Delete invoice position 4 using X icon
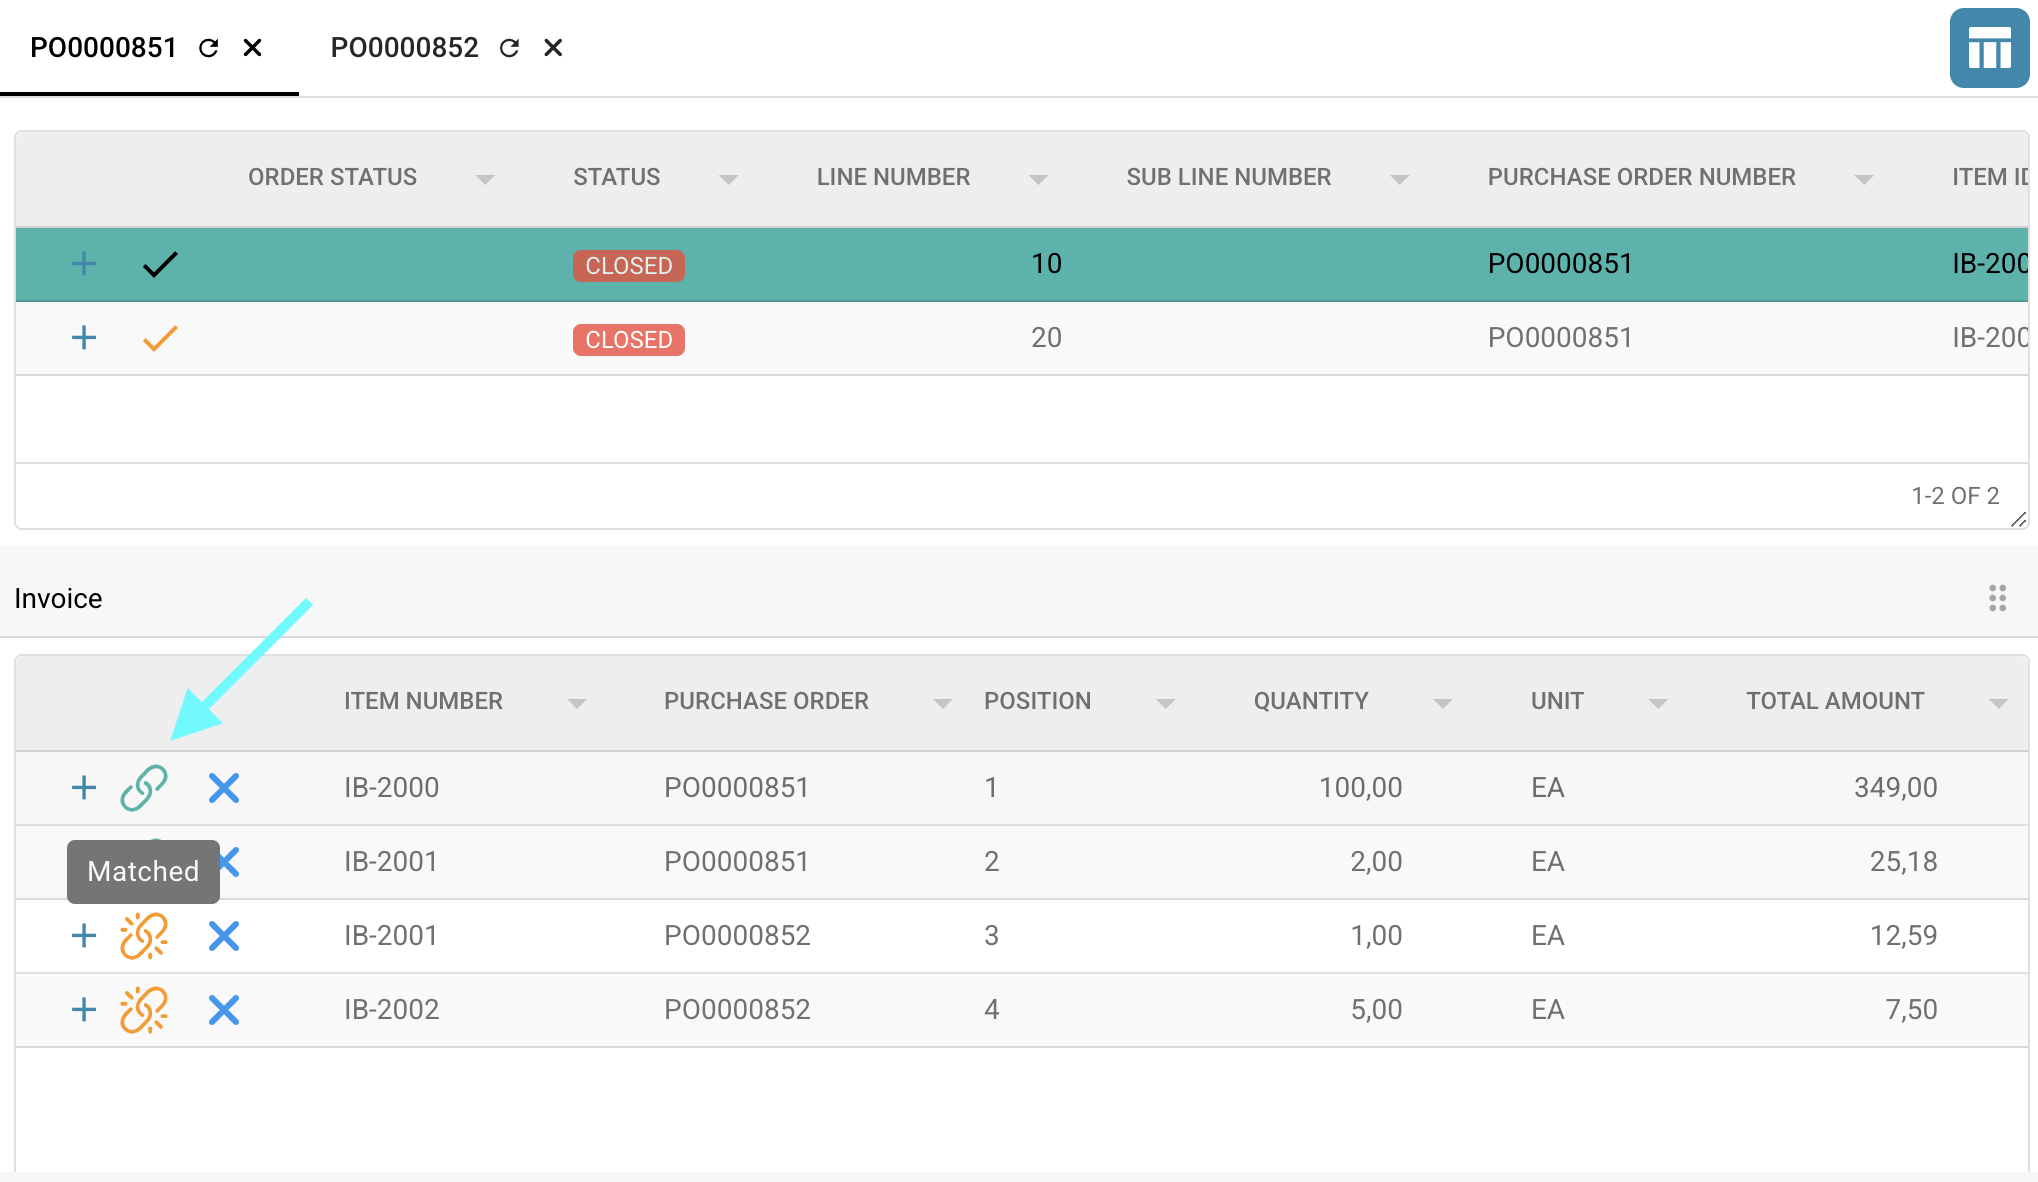Image resolution: width=2038 pixels, height=1182 pixels. click(x=224, y=1010)
